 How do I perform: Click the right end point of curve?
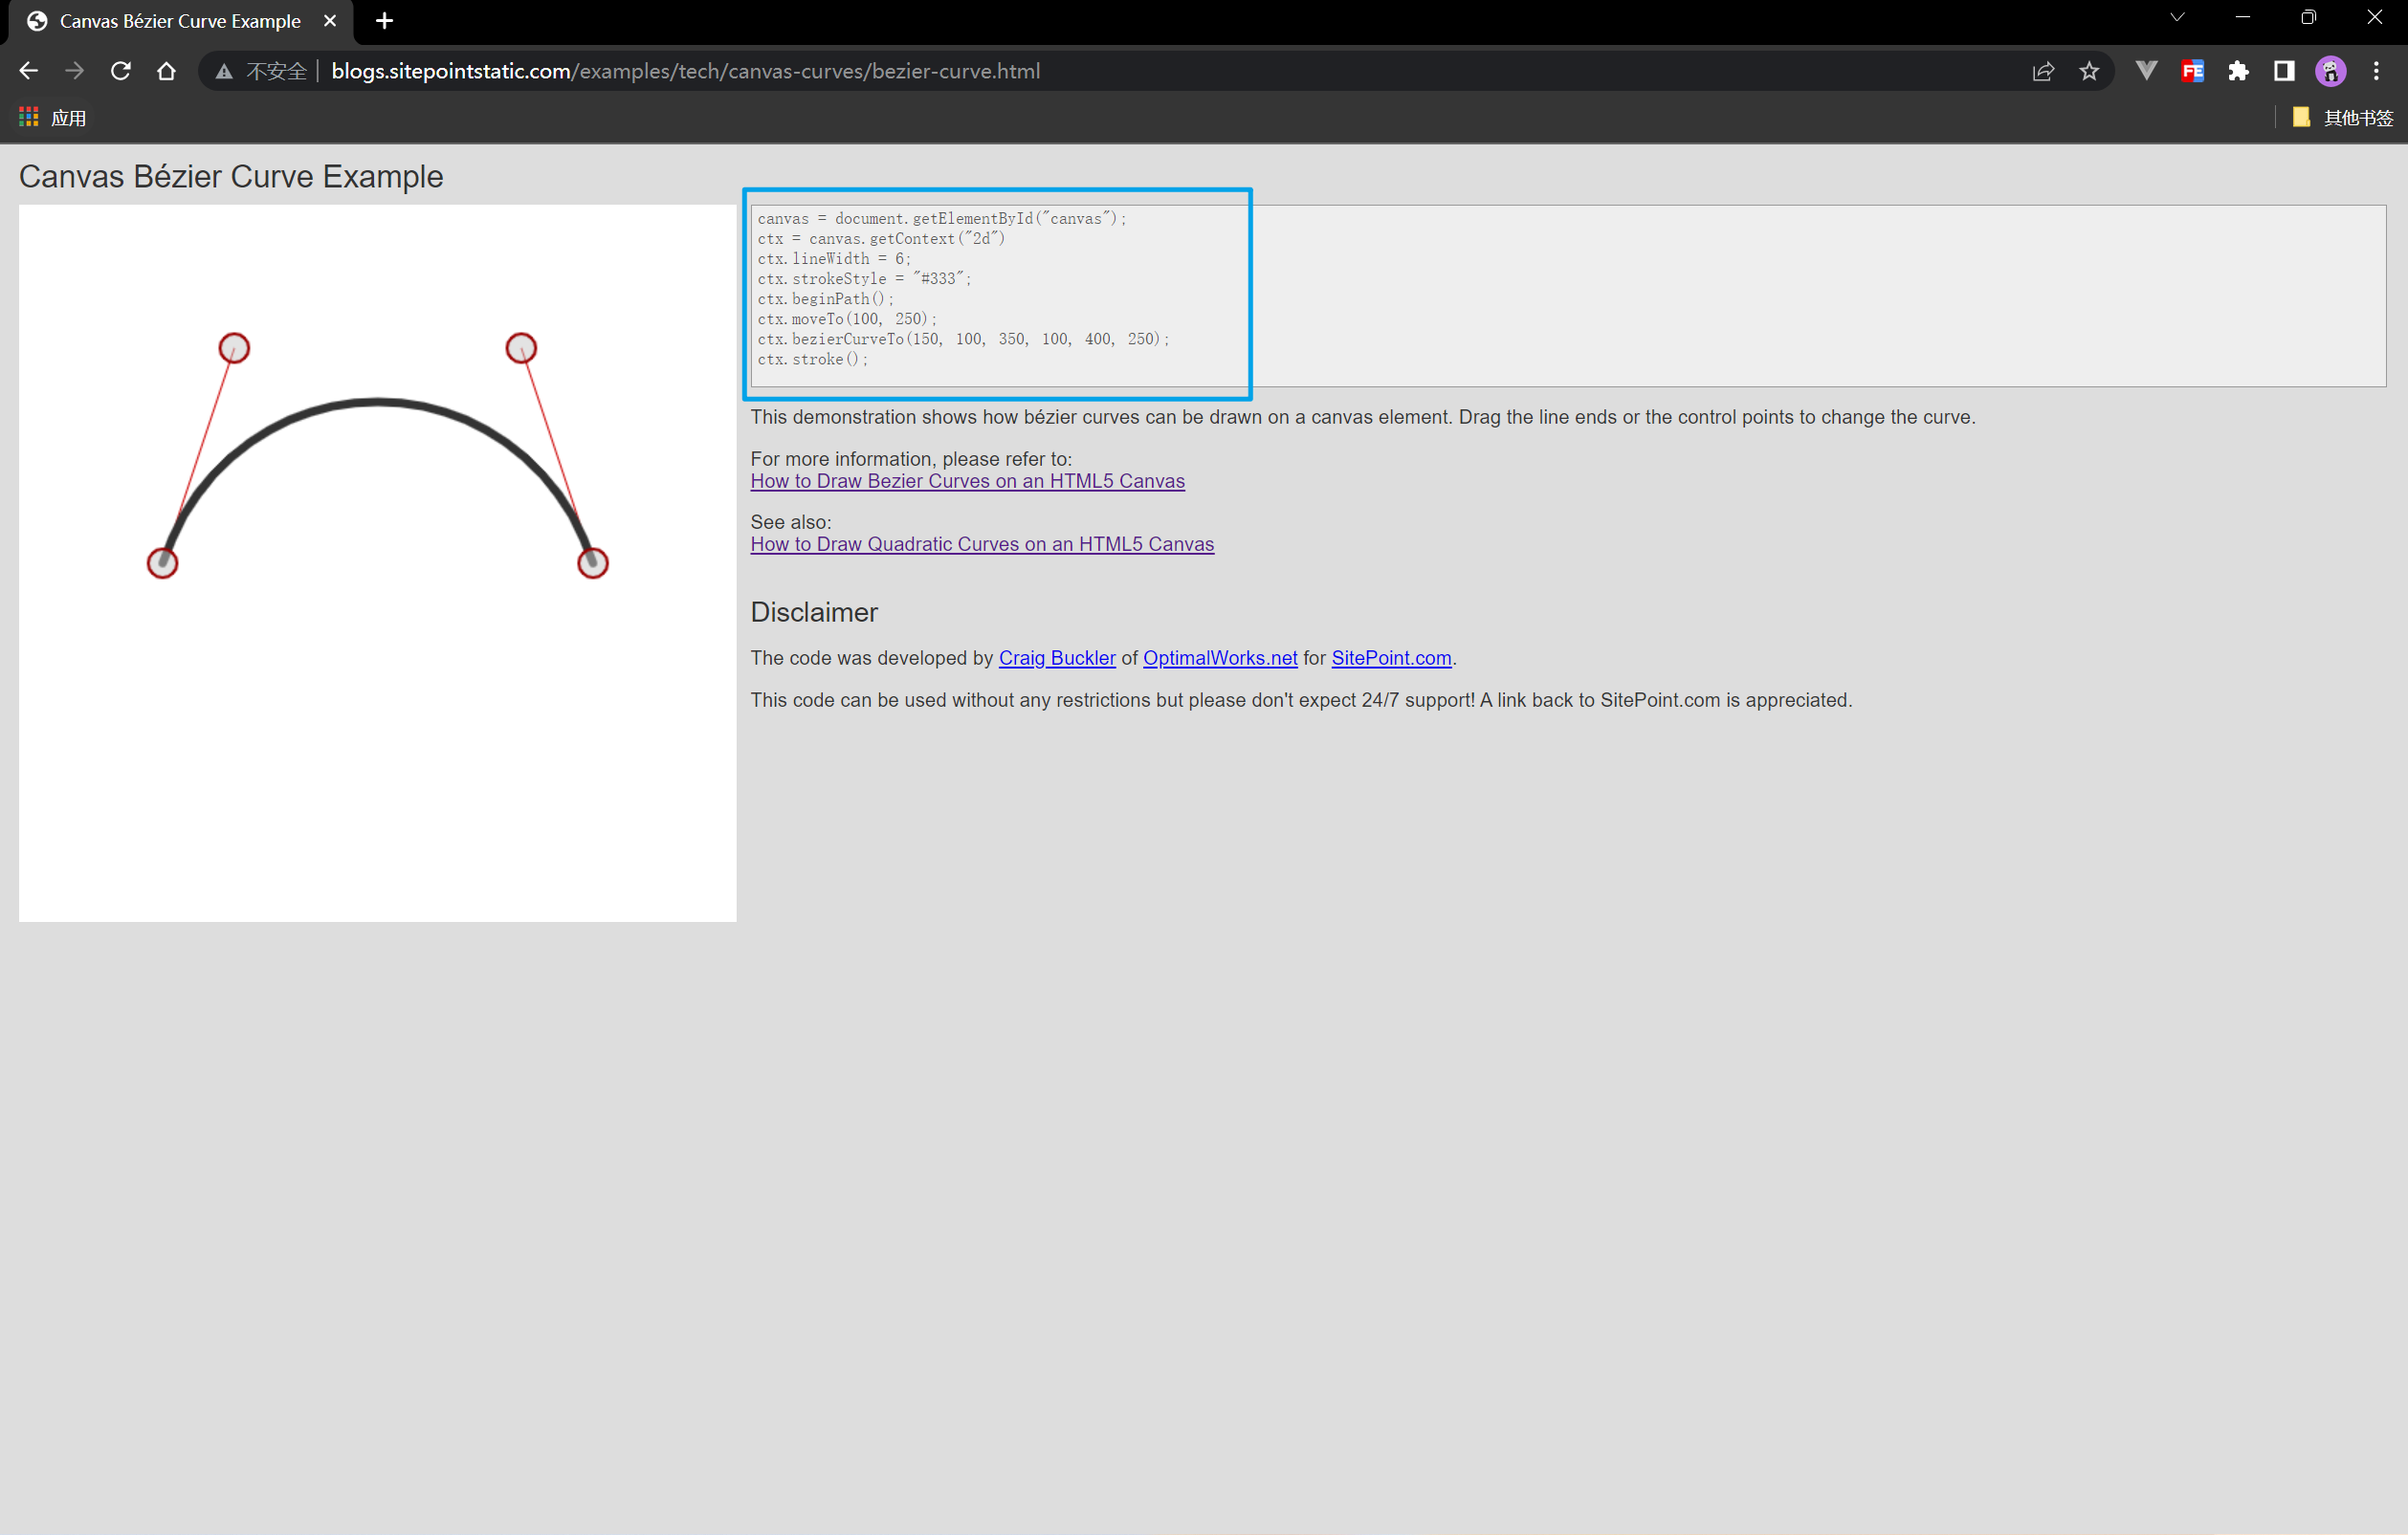593,563
